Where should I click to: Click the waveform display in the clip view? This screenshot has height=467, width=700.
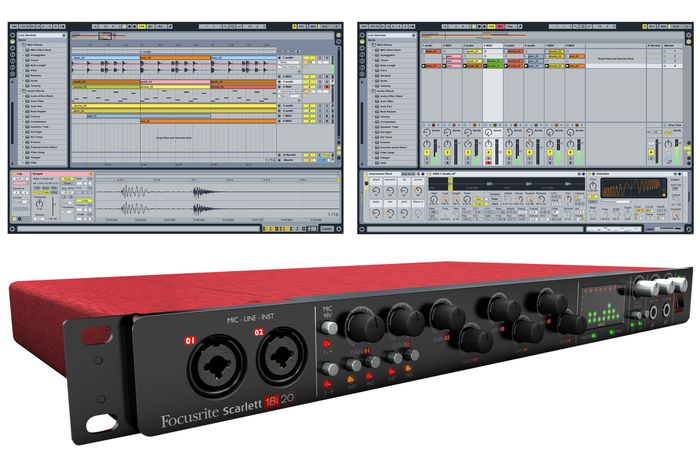(217, 200)
